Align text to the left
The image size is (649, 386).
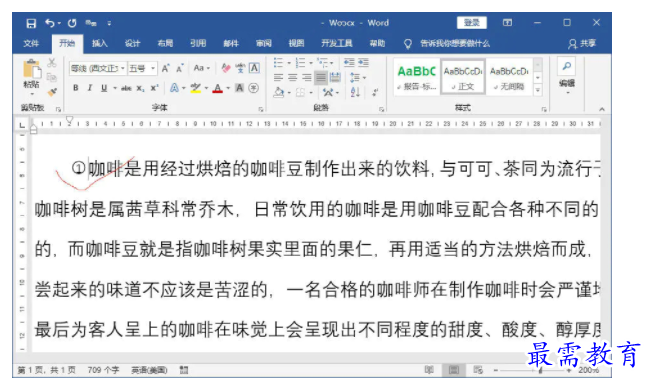(279, 77)
